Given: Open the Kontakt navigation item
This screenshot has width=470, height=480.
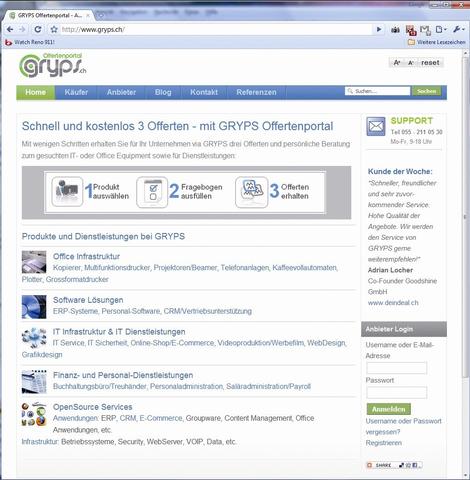Looking at the screenshot, I should (204, 92).
